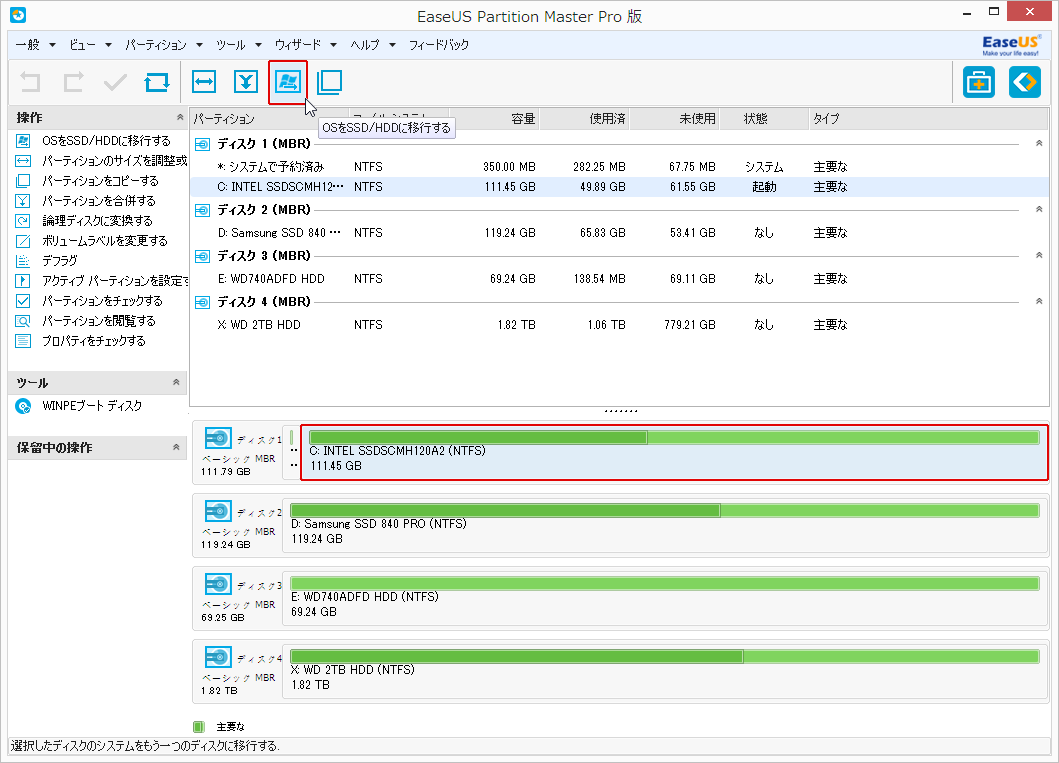This screenshot has width=1059, height=763.
Task: Click the 容量 column header
Action: pos(494,119)
